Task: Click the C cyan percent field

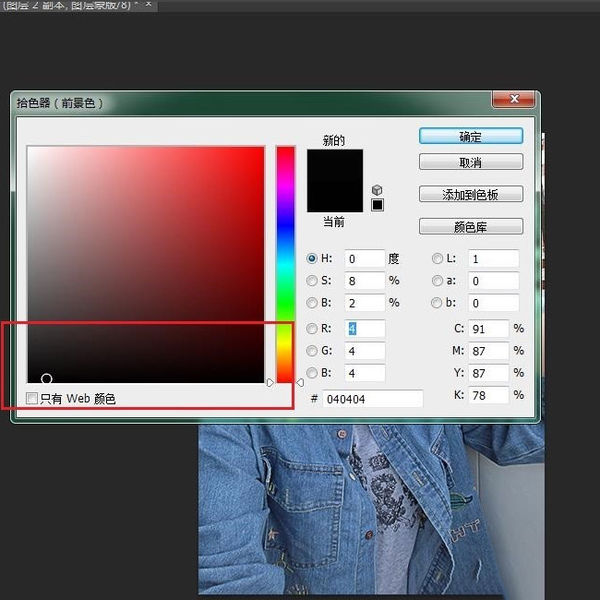Action: point(489,329)
